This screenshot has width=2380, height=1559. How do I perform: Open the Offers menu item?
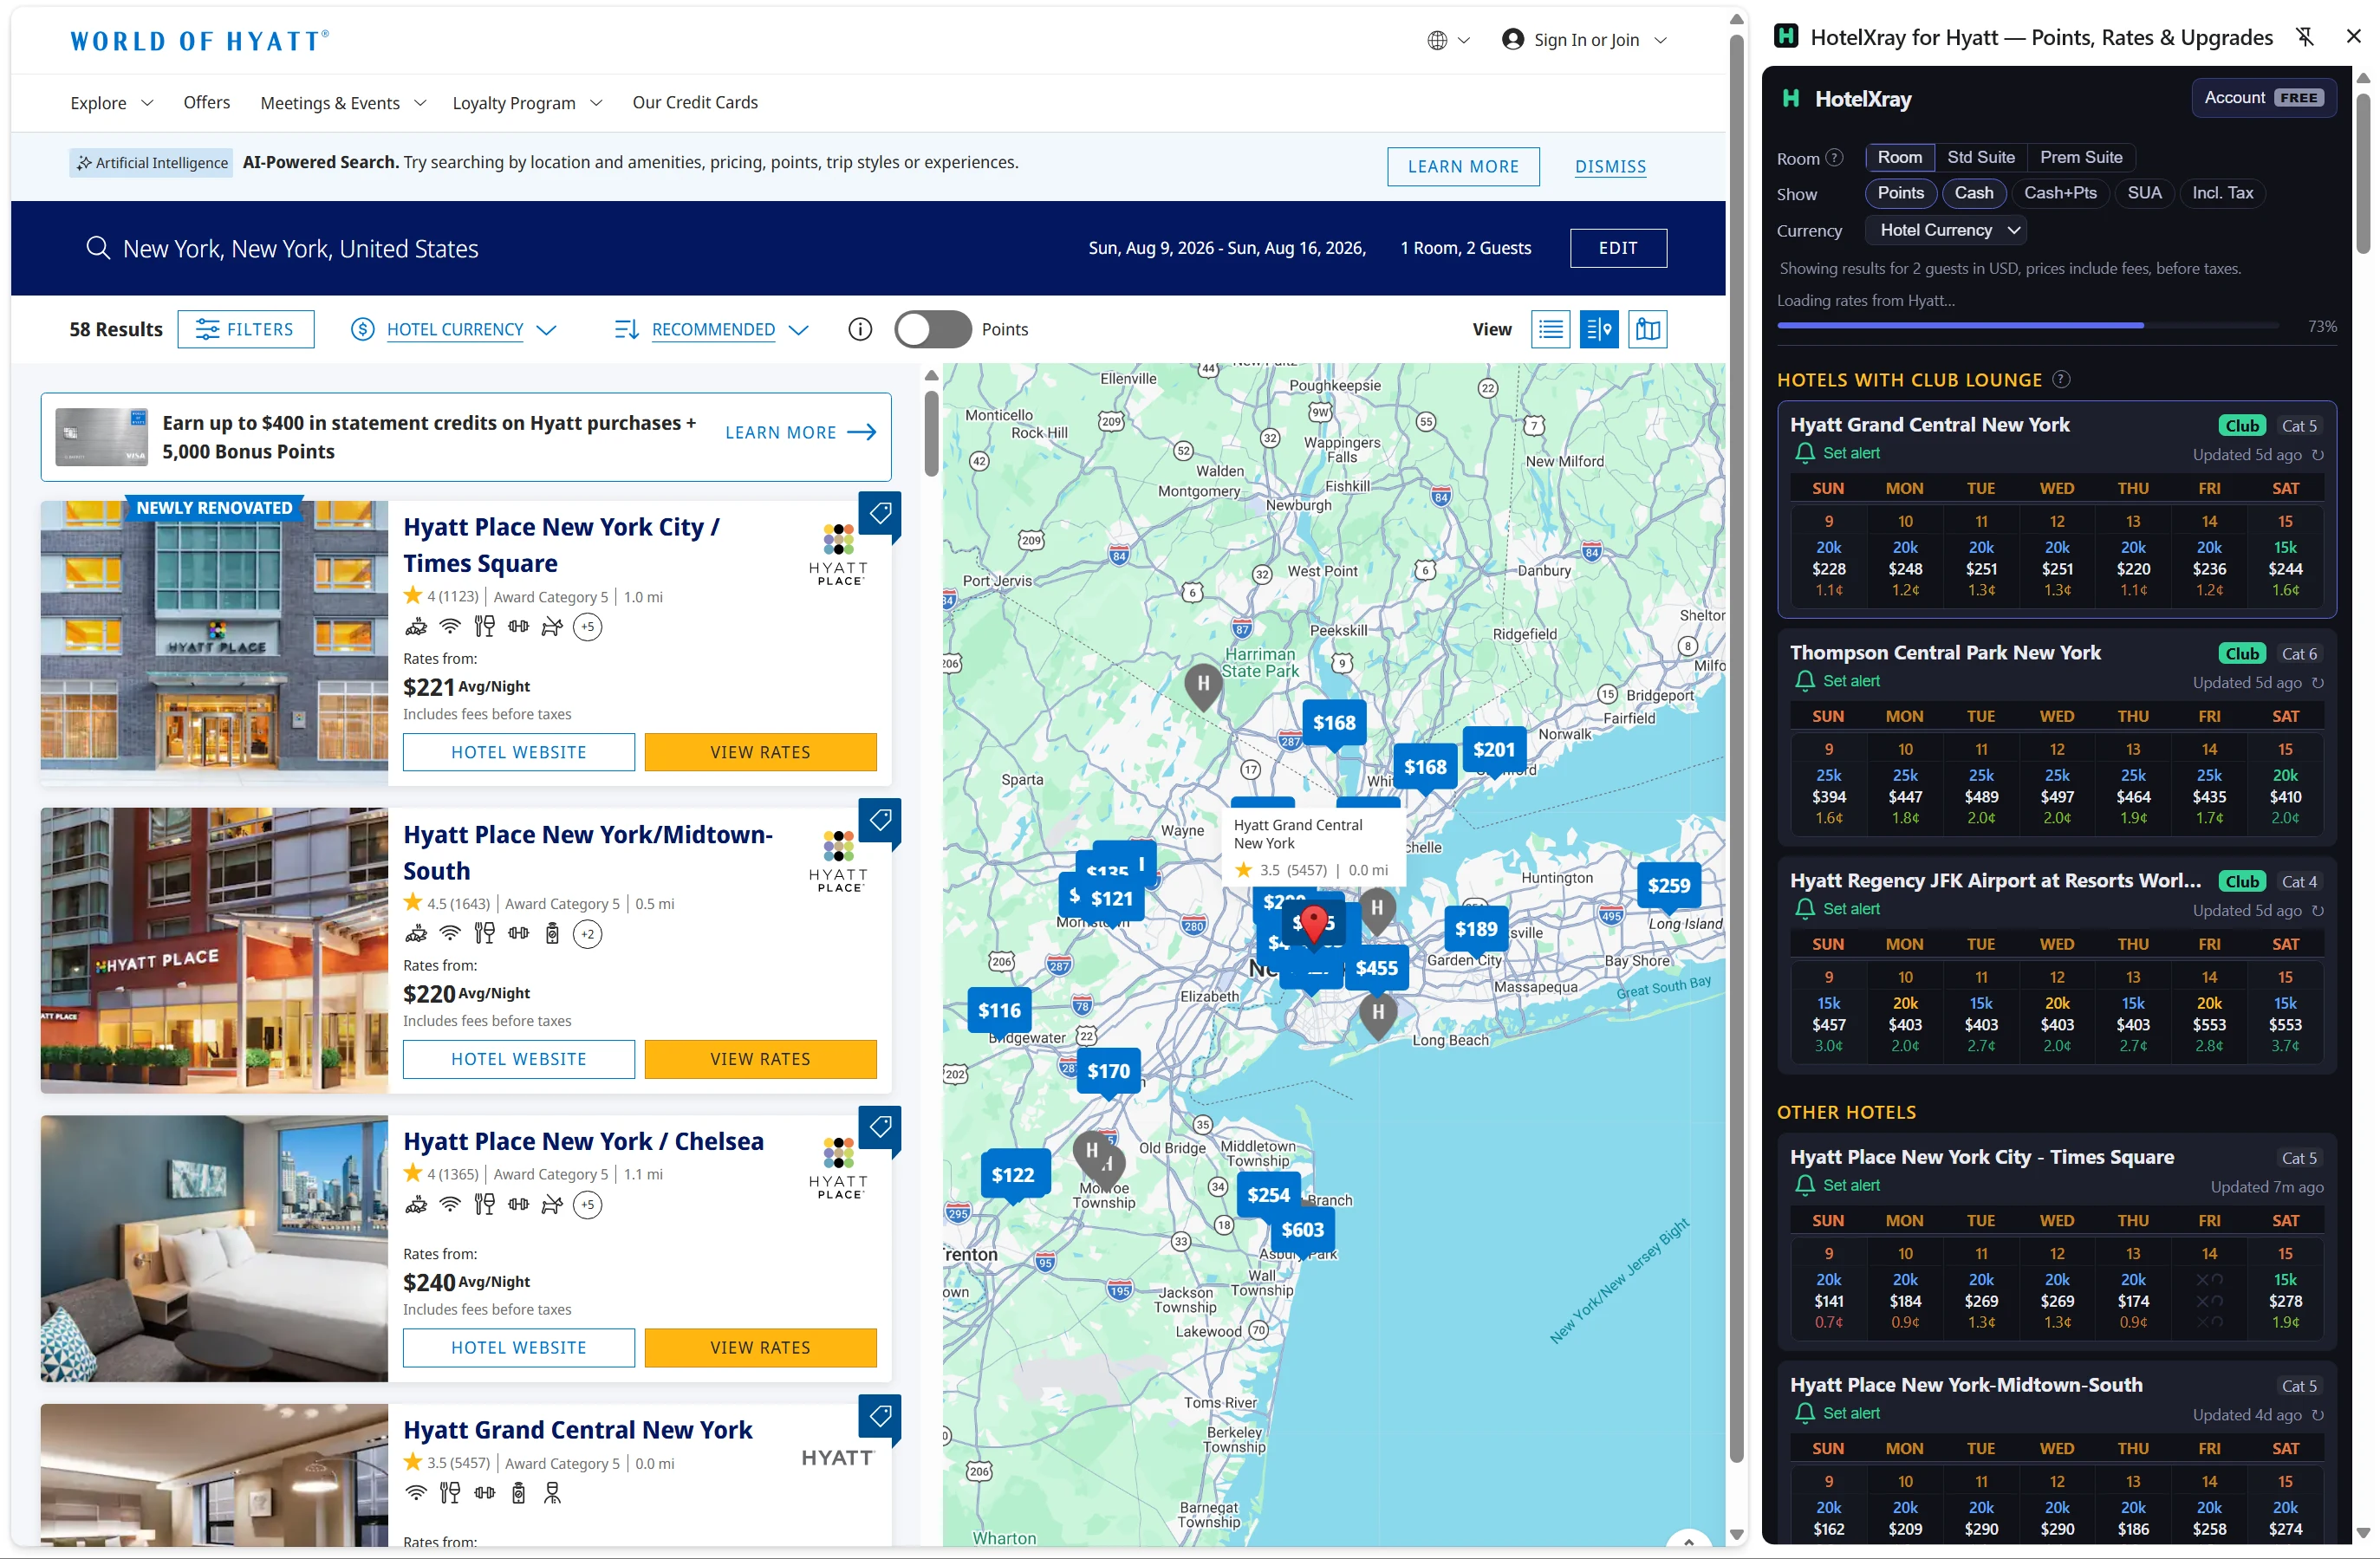click(x=206, y=102)
